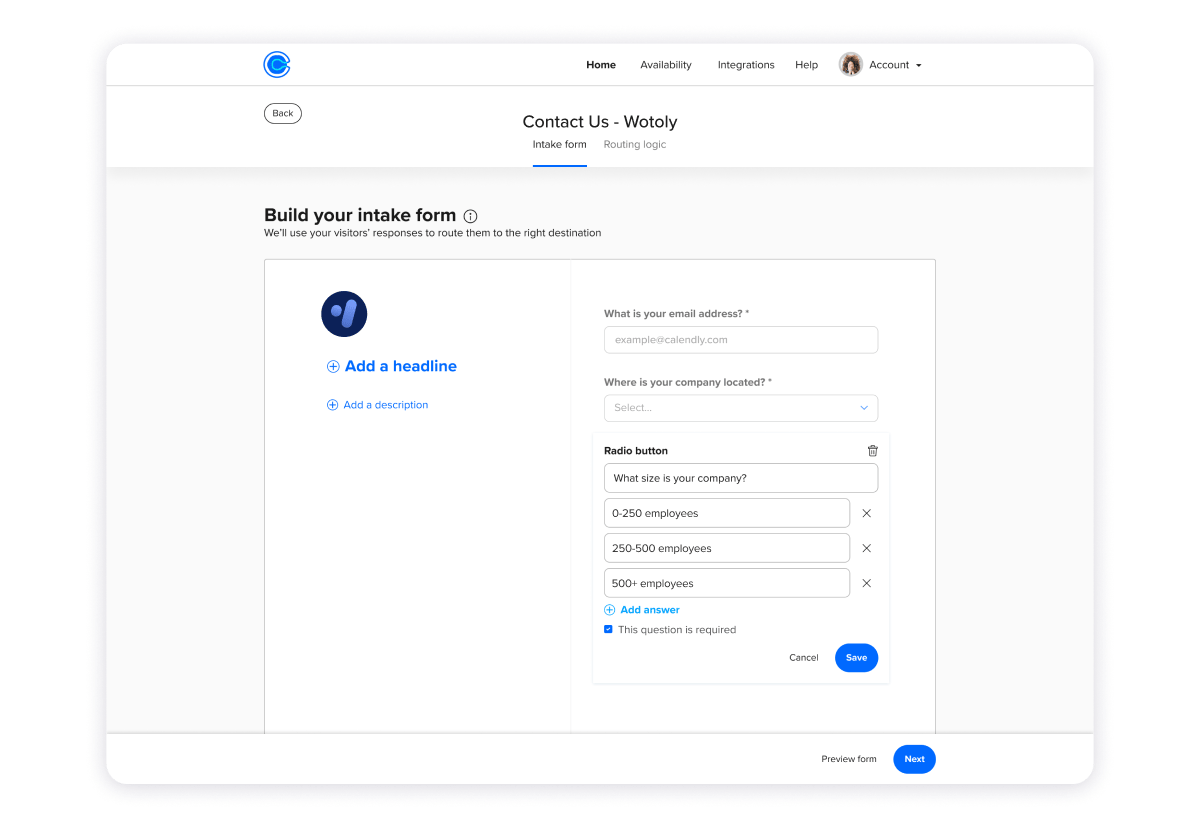Open the intake form info icon
The height and width of the screenshot is (817, 1200).
click(471, 216)
